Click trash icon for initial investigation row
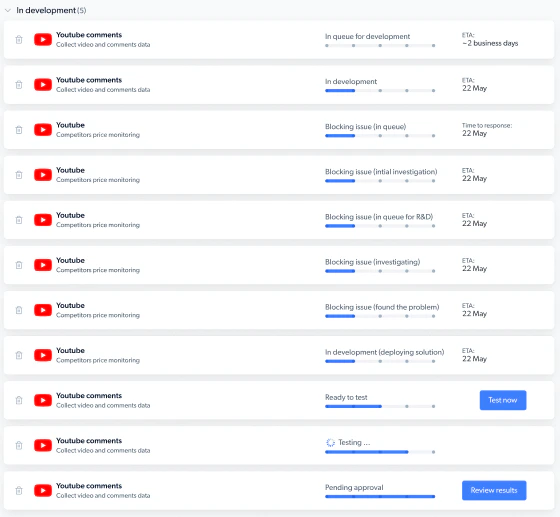This screenshot has height=517, width=560. pos(19,175)
